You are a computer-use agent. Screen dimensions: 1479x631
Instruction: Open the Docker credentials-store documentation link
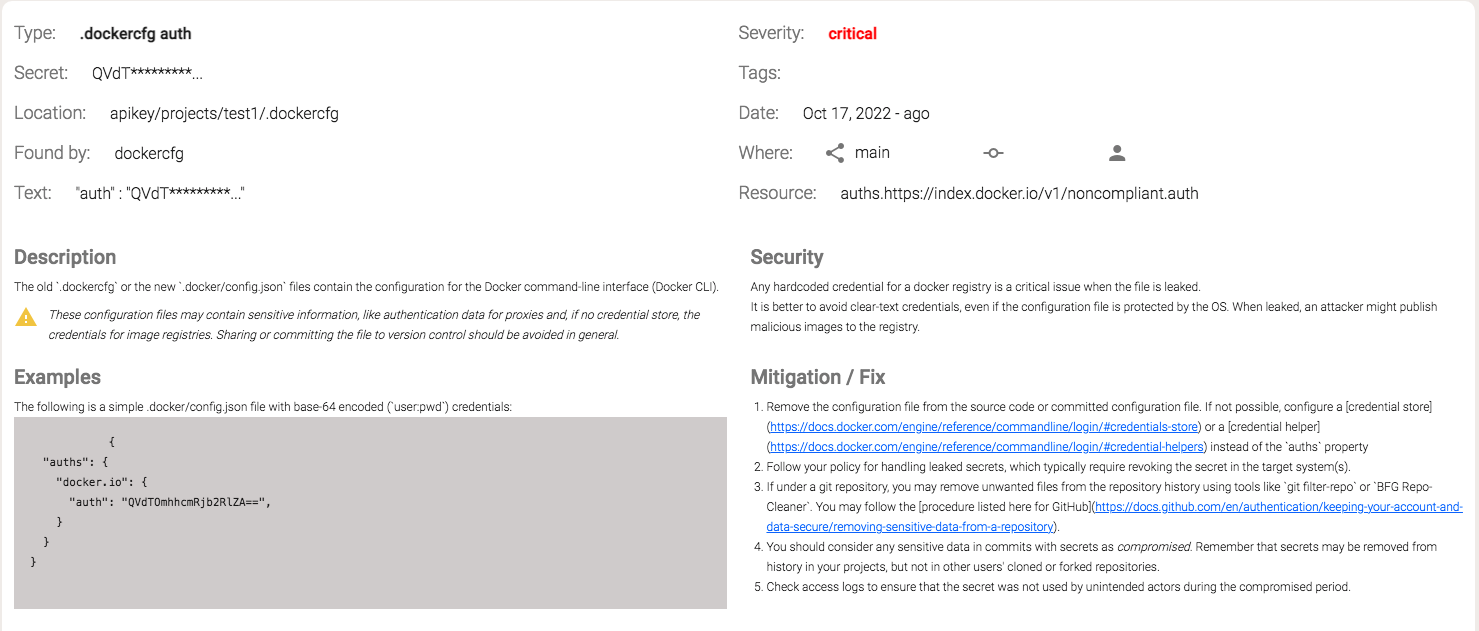pyautogui.click(x=983, y=427)
